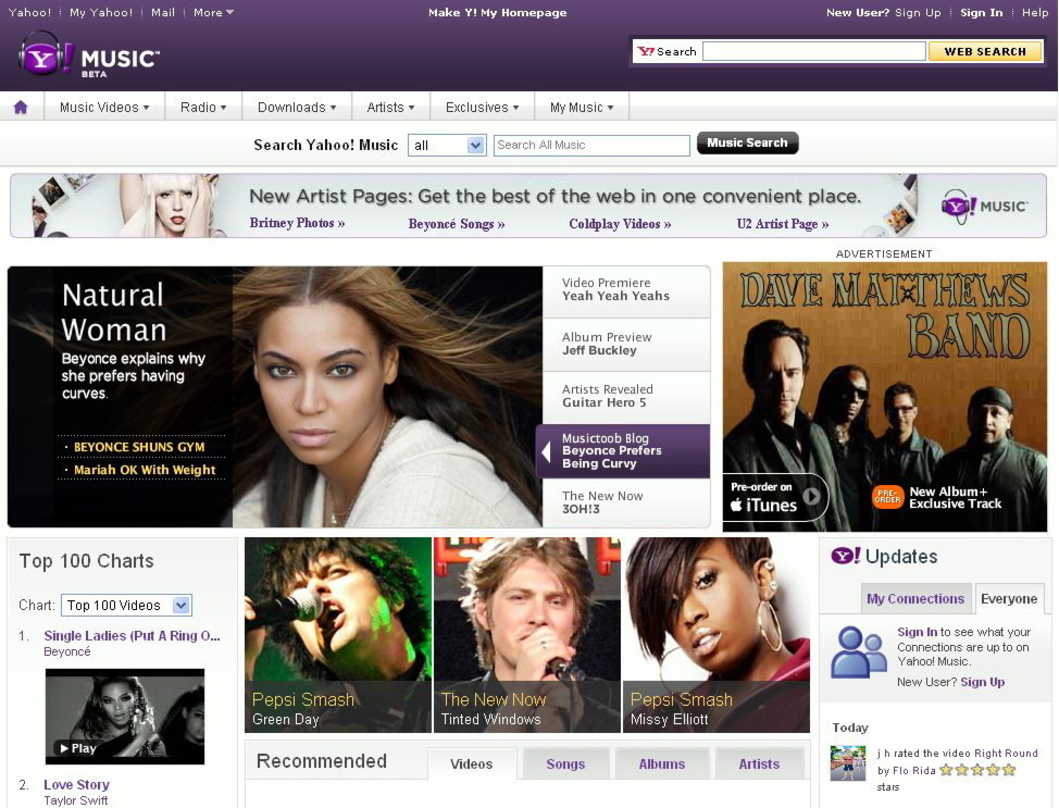The image size is (1059, 808).
Task: Switch to the Everyone tab
Action: 1008,599
